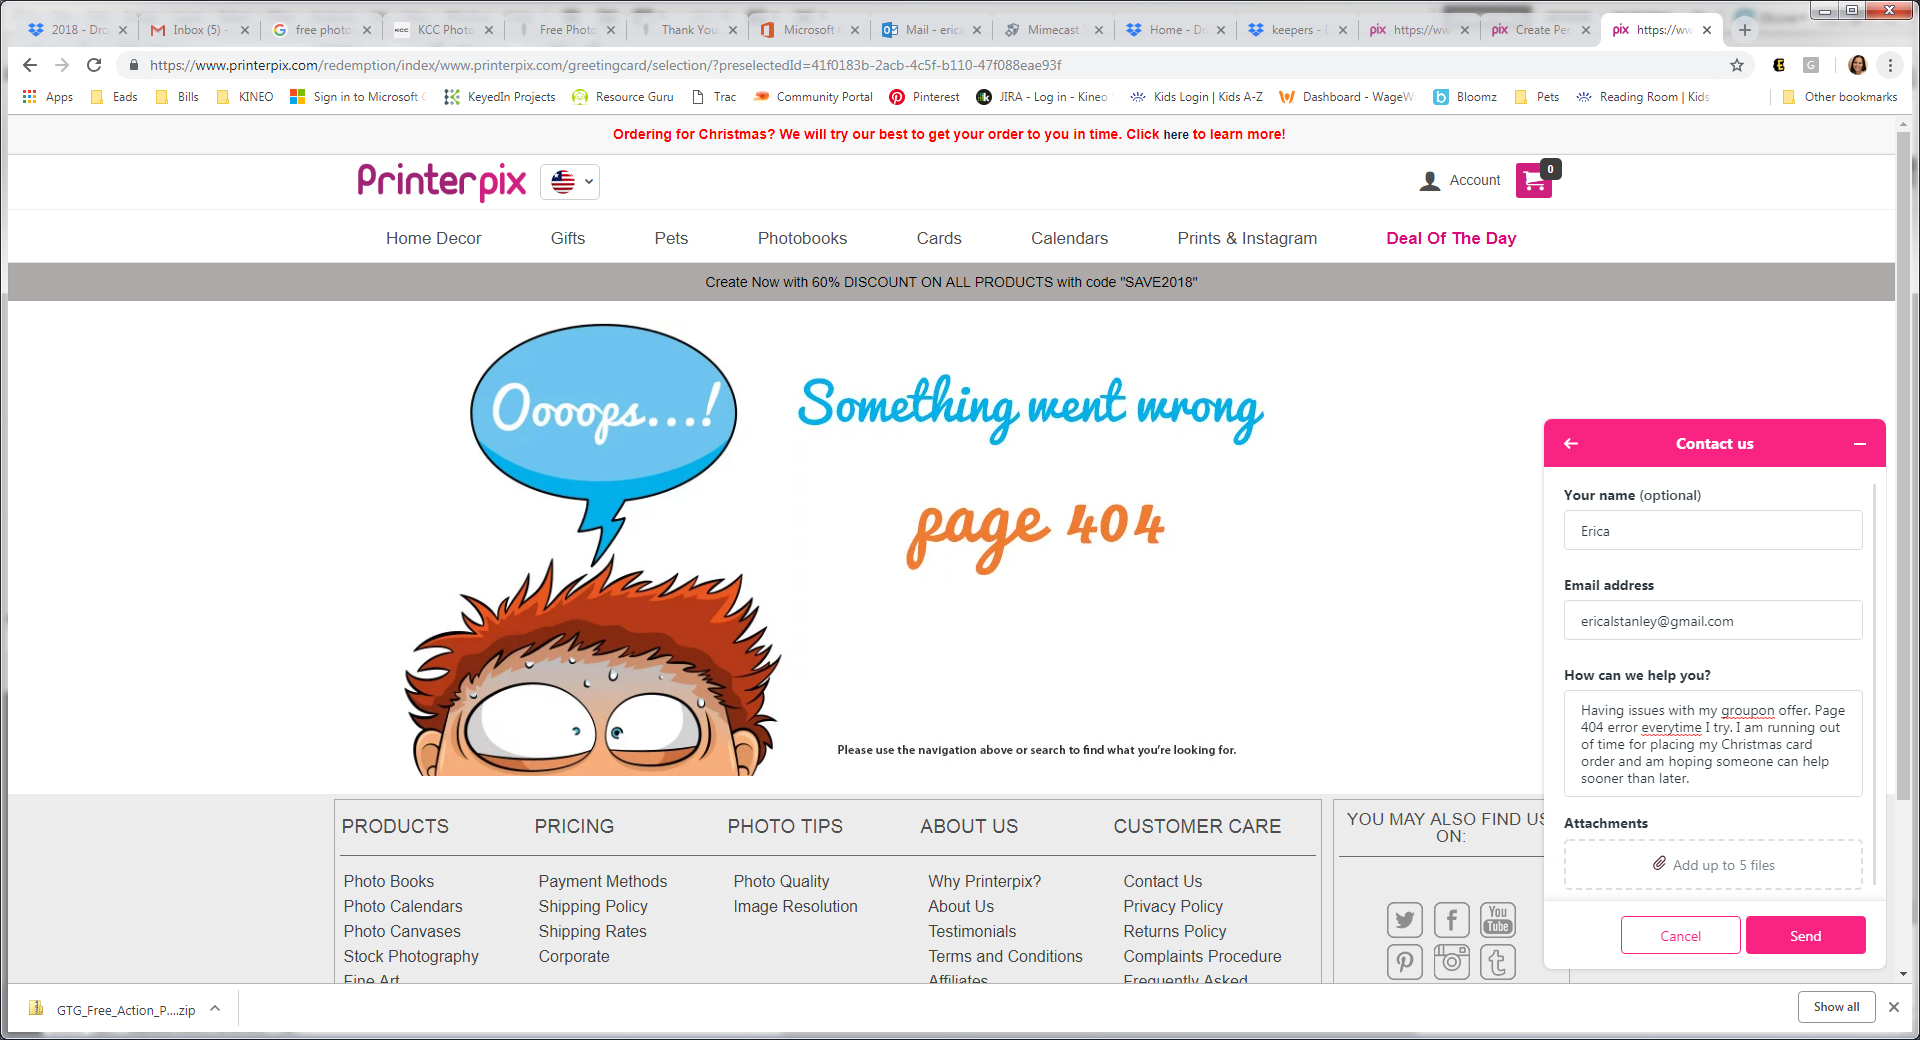Image resolution: width=1920 pixels, height=1040 pixels.
Task: Collapse the Contact us panel
Action: [1859, 443]
